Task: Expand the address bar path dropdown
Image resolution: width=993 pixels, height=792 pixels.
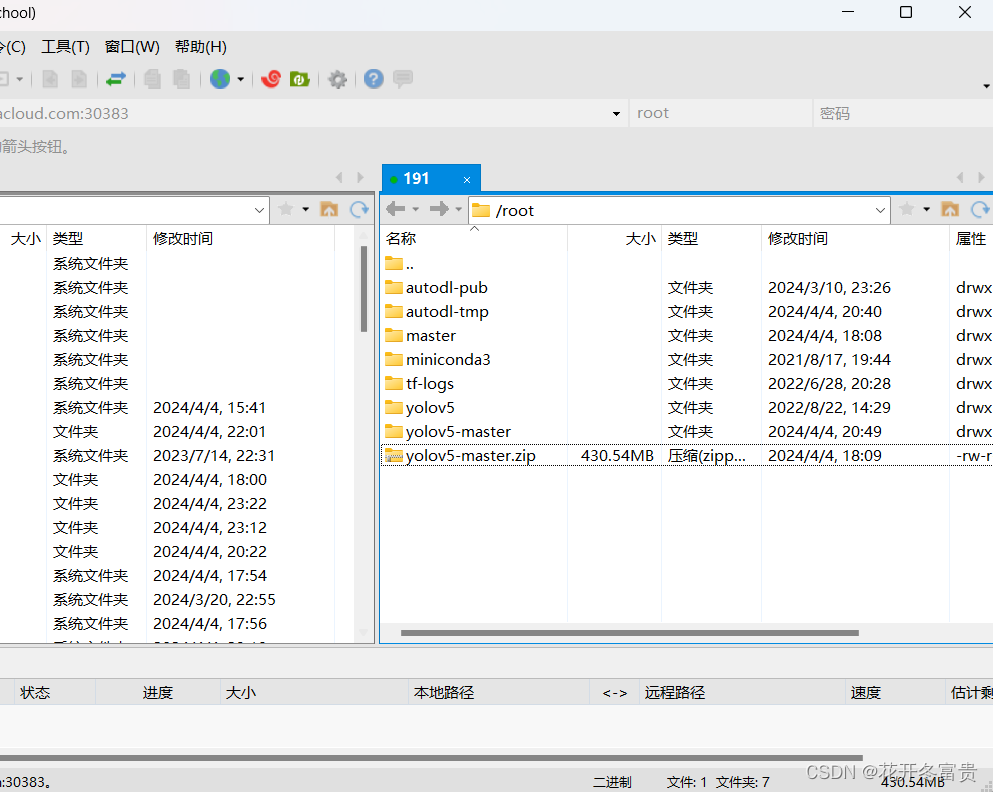Action: coord(879,210)
